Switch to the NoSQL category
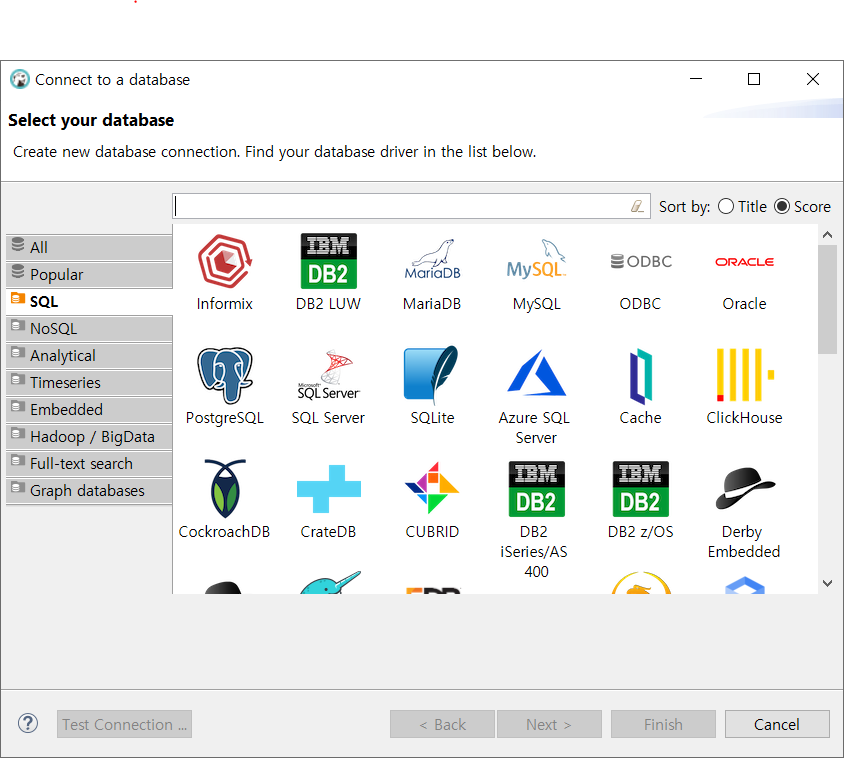844x758 pixels. click(x=89, y=328)
